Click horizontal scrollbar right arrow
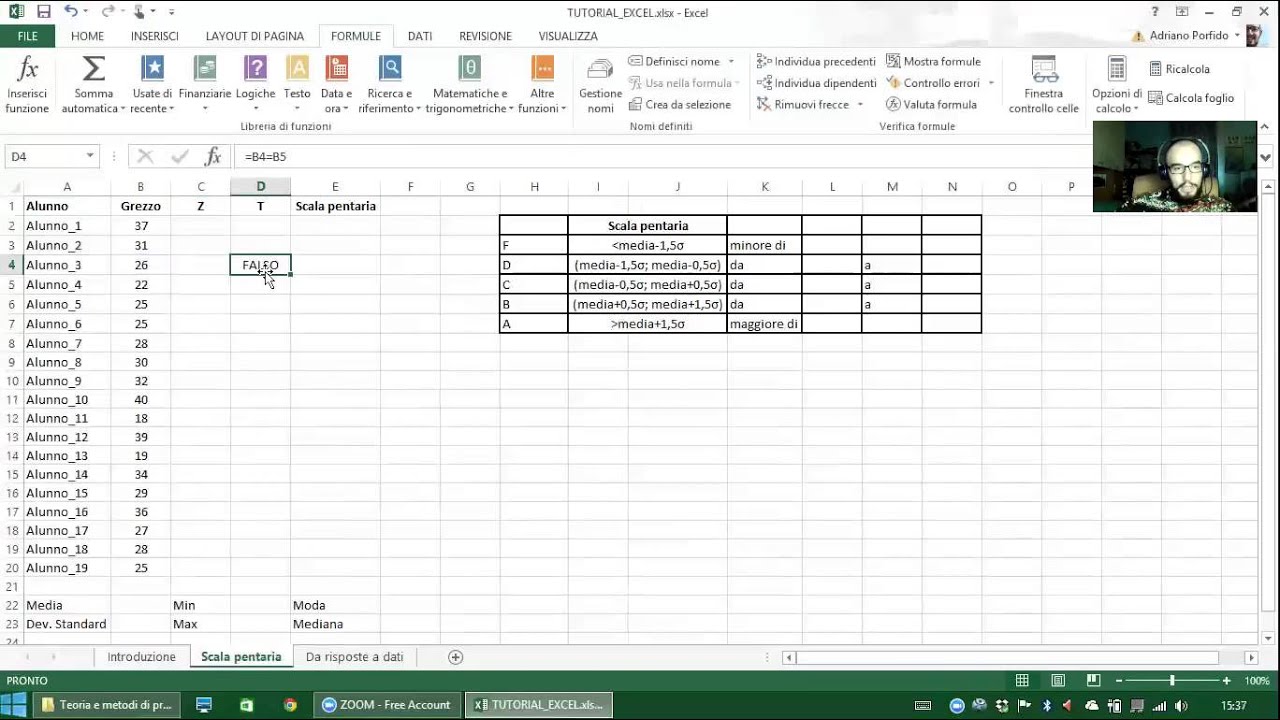 pyautogui.click(x=1251, y=657)
